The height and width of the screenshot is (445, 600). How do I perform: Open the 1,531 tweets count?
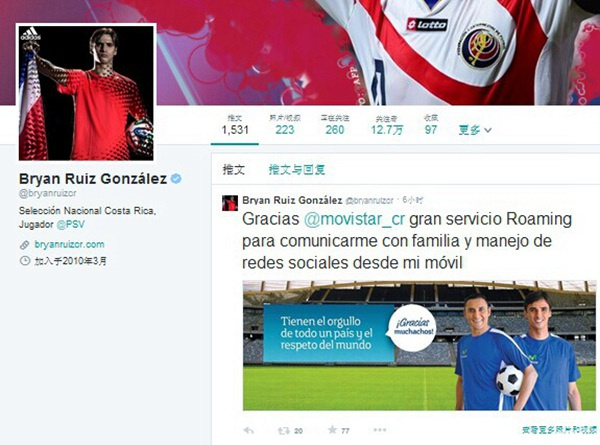coord(235,125)
